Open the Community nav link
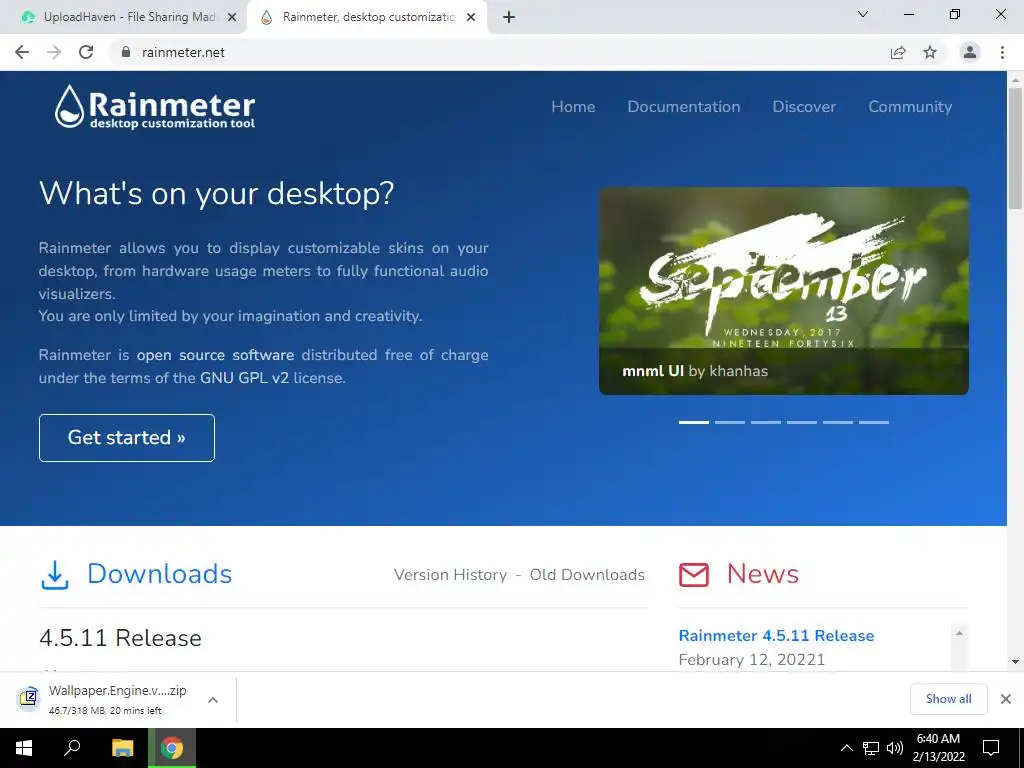Image resolution: width=1024 pixels, height=768 pixels. click(x=910, y=106)
